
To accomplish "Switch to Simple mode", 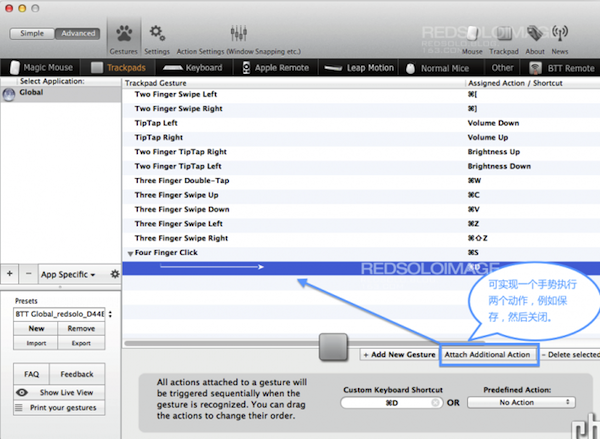I will pyautogui.click(x=32, y=33).
